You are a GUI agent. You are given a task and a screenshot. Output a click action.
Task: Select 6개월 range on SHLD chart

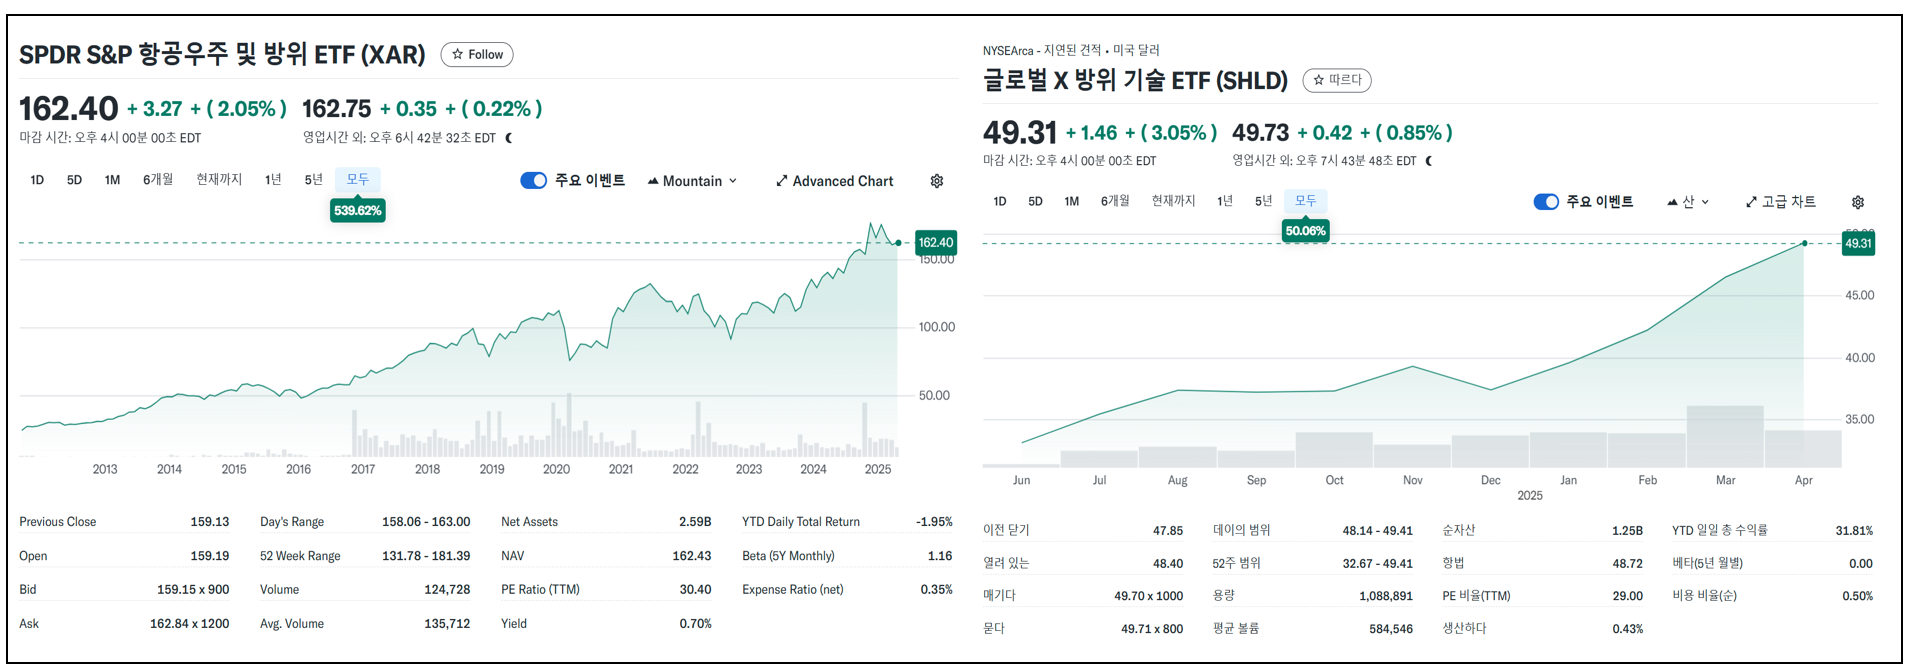(1115, 201)
